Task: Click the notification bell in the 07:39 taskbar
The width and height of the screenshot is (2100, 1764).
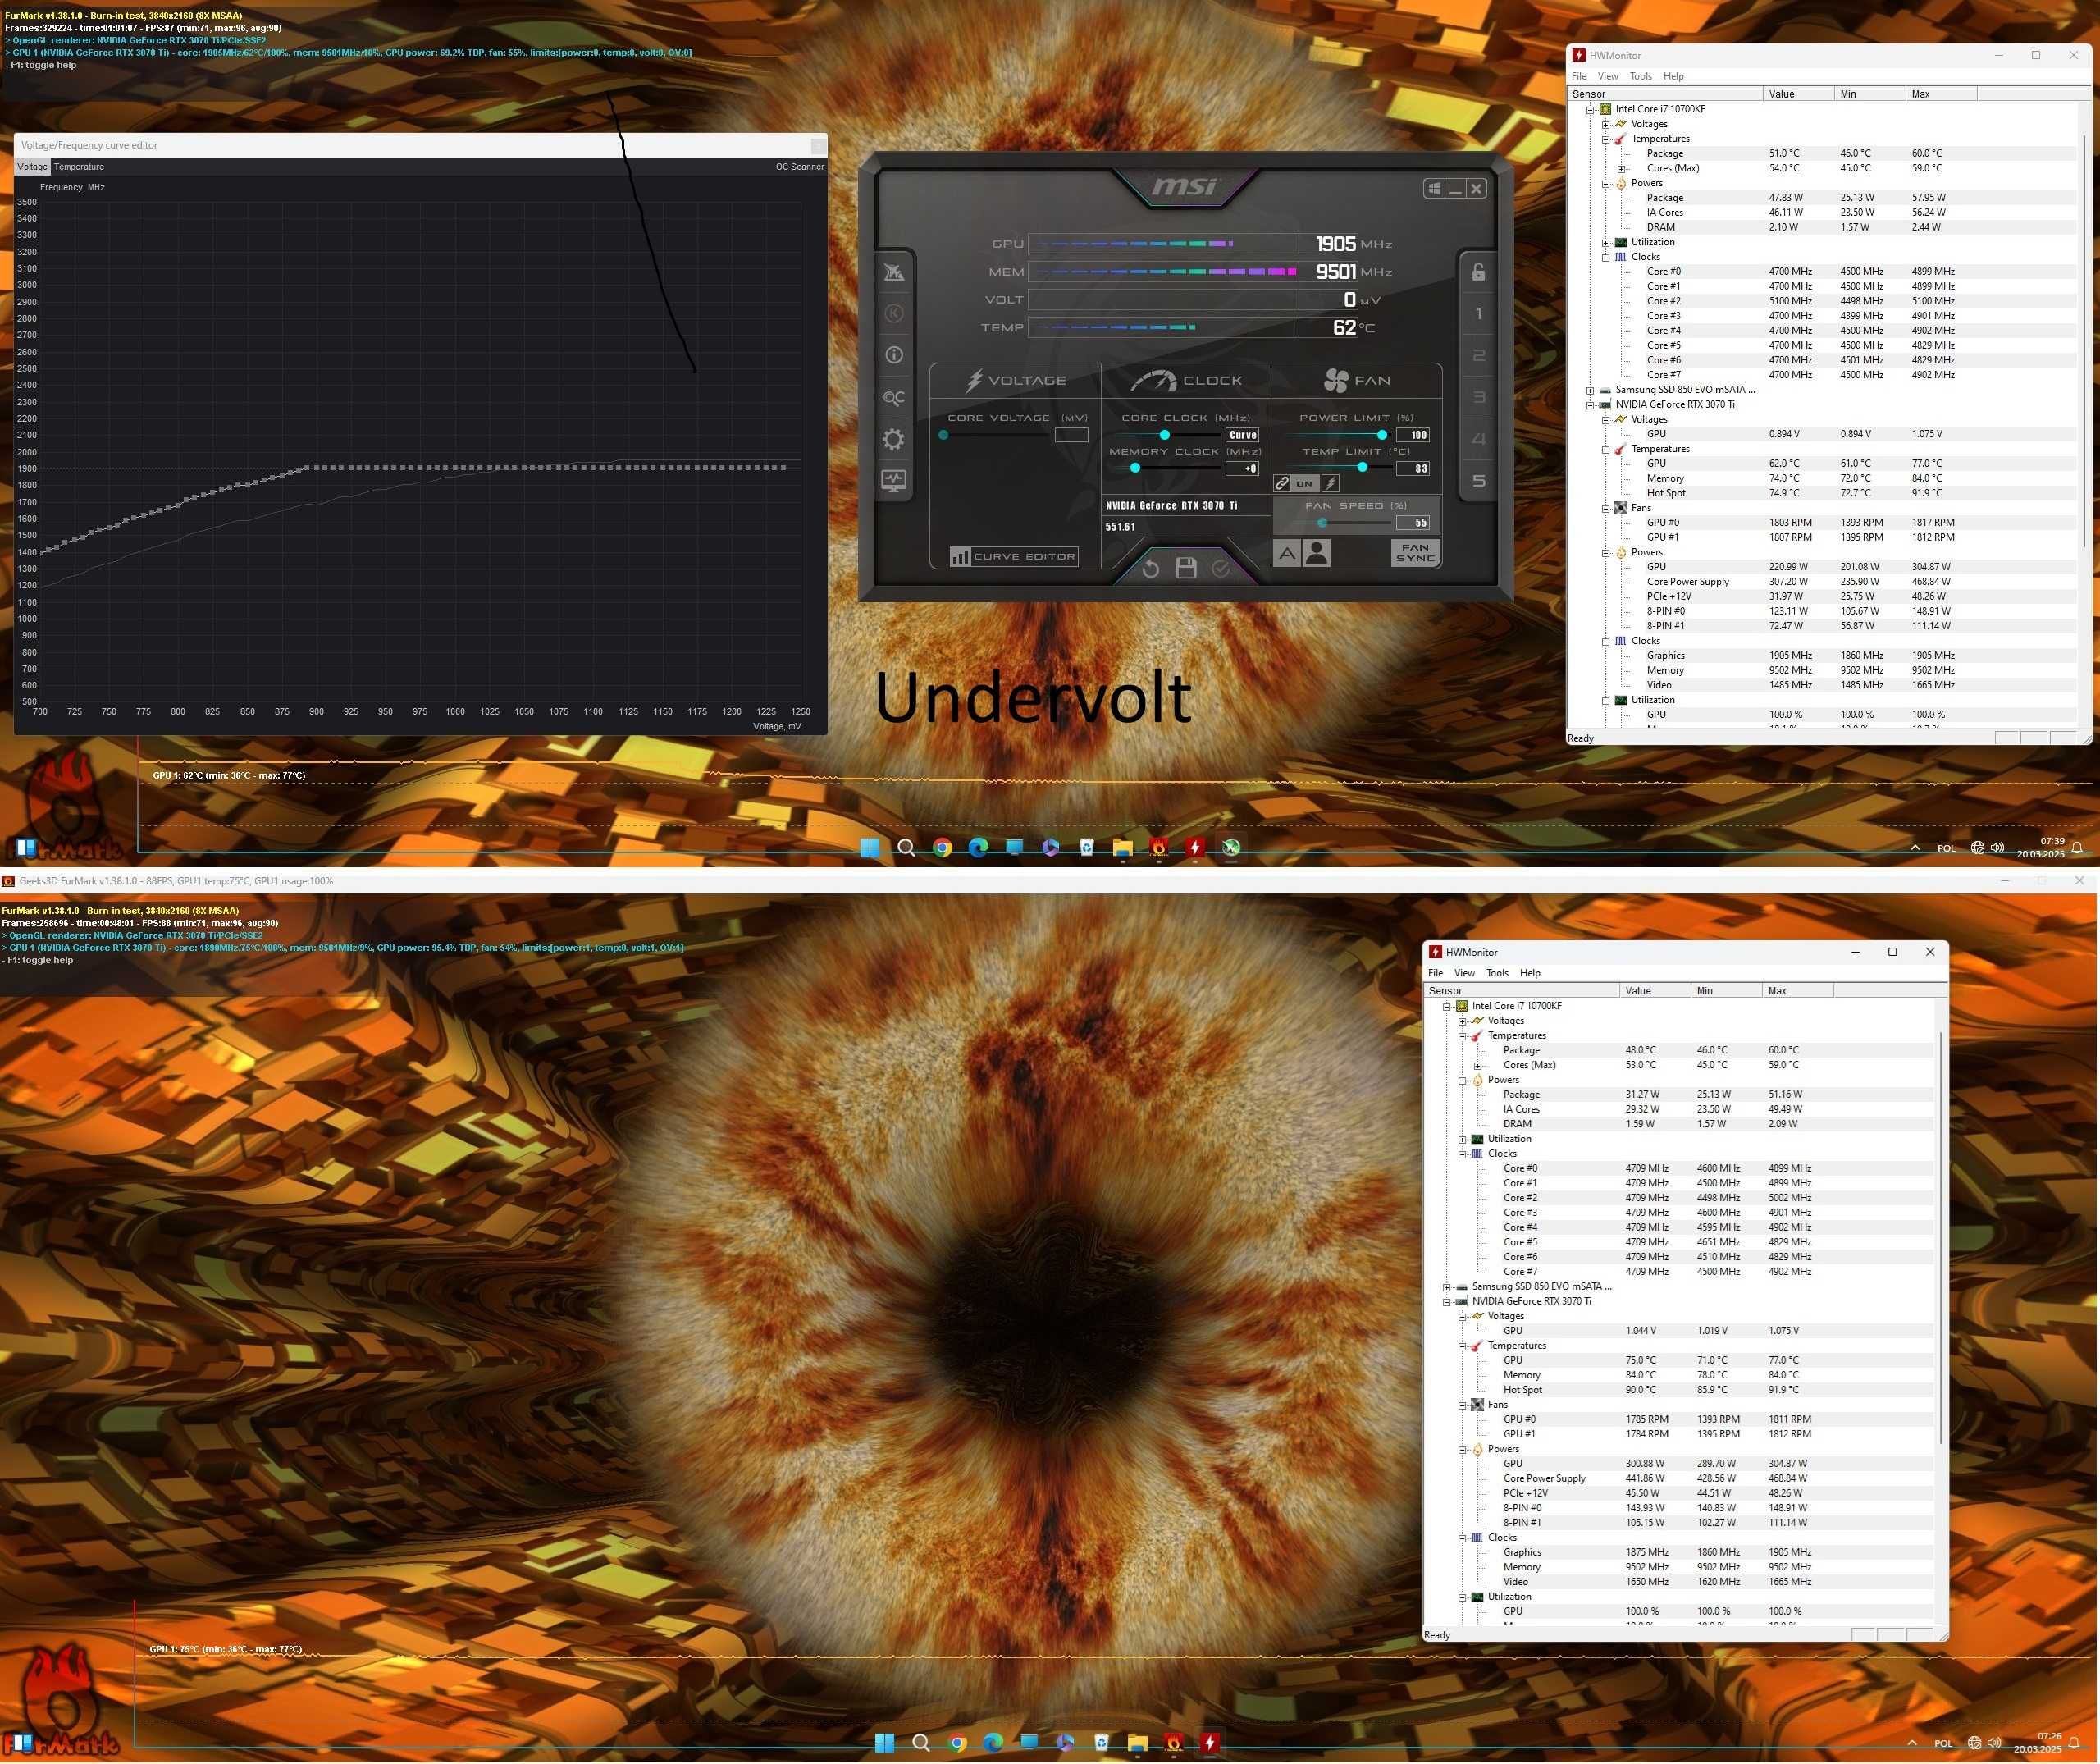Action: point(2077,848)
